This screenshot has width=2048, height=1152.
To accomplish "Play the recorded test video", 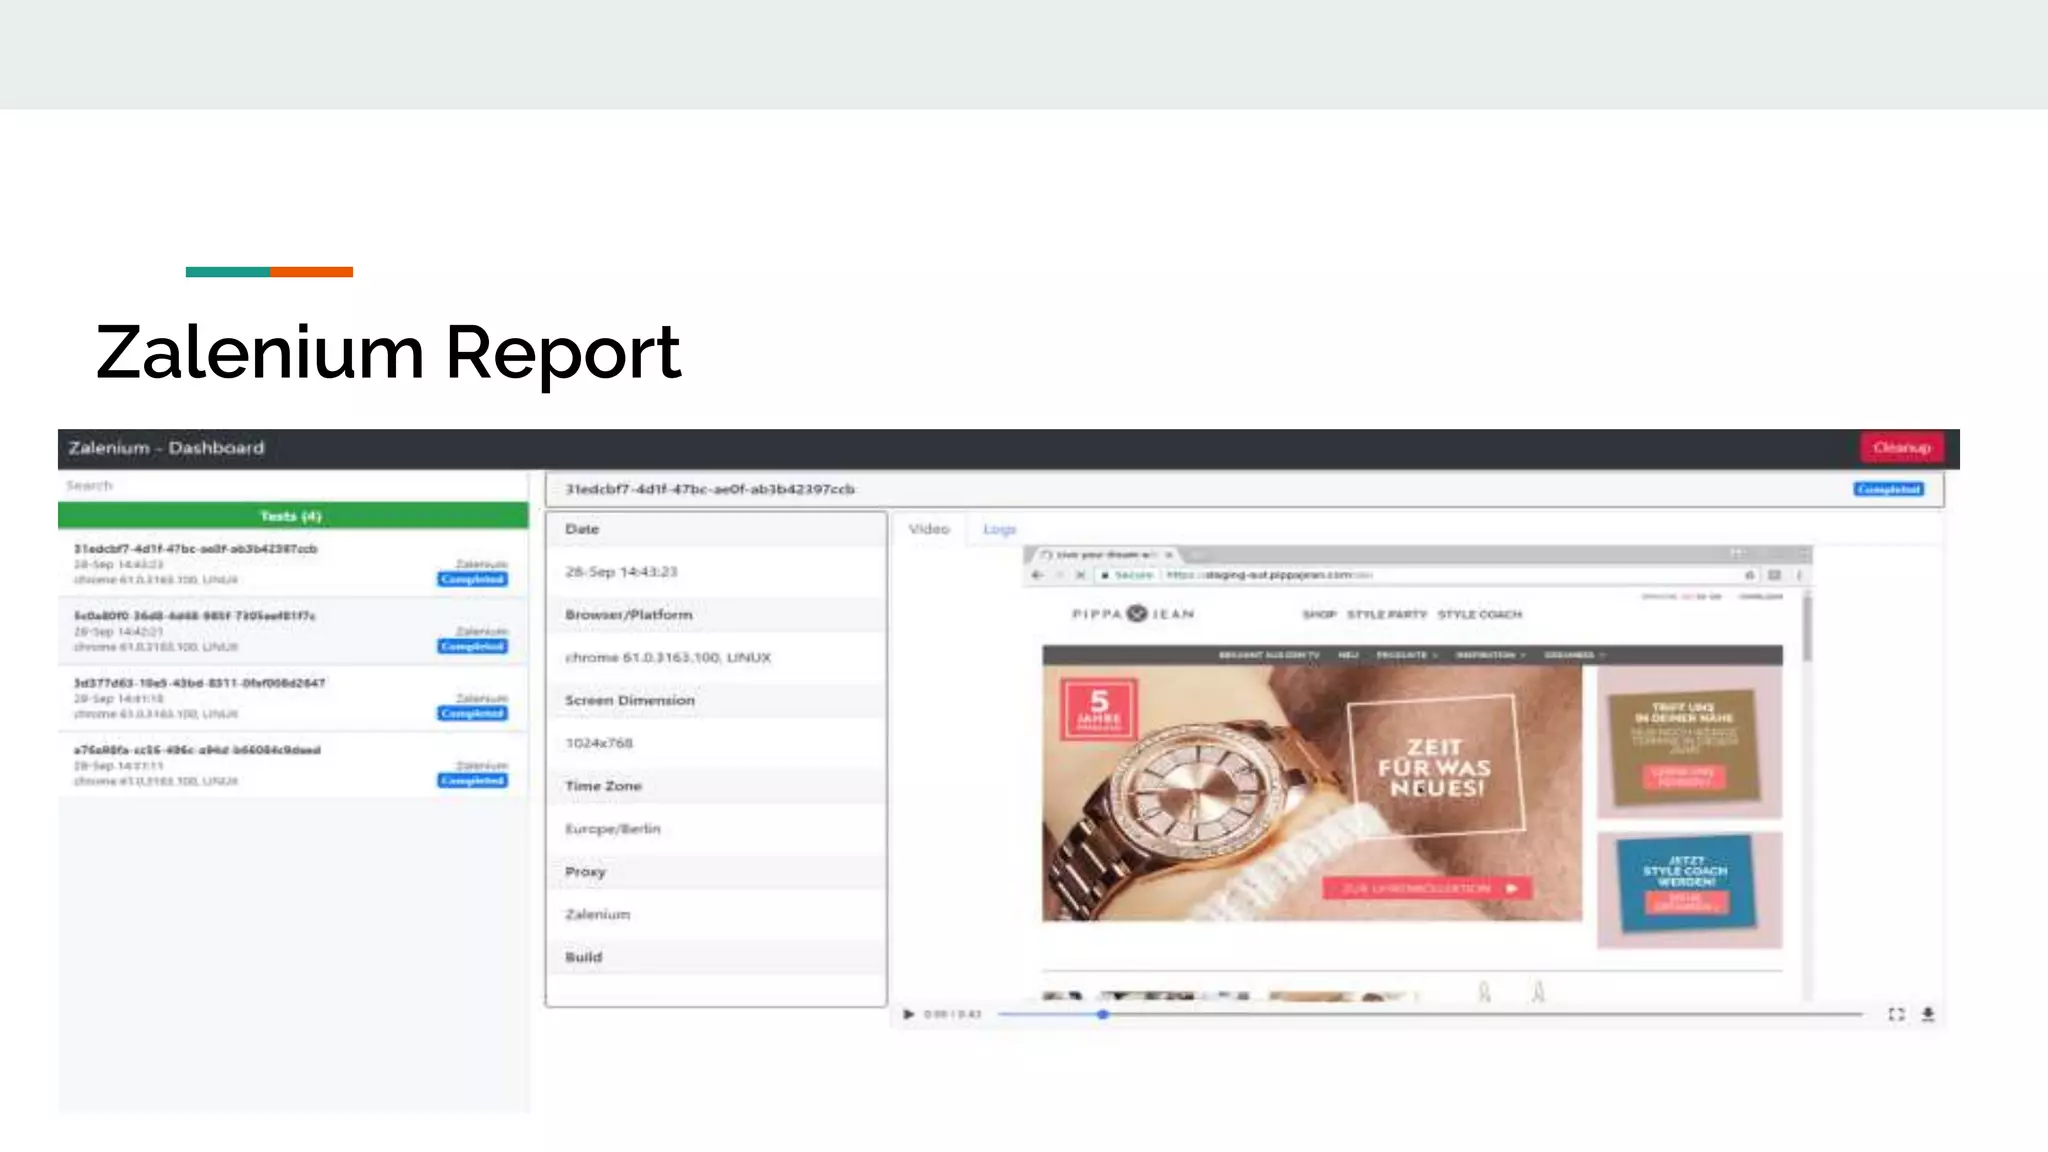I will [x=908, y=1014].
